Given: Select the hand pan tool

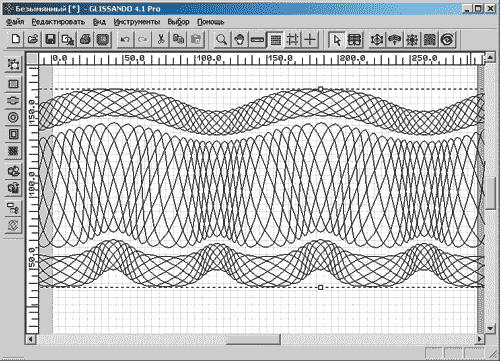Looking at the screenshot, I should 239,40.
